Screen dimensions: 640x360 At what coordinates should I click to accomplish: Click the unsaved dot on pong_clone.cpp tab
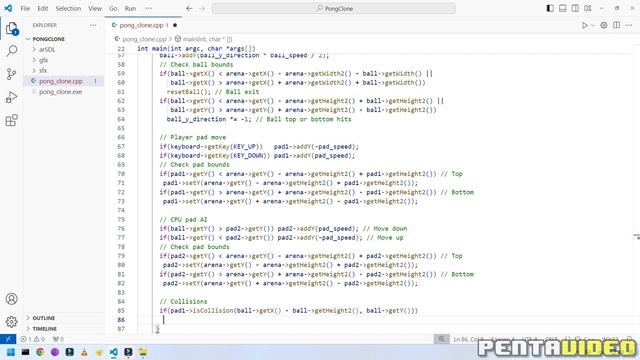click(175, 25)
